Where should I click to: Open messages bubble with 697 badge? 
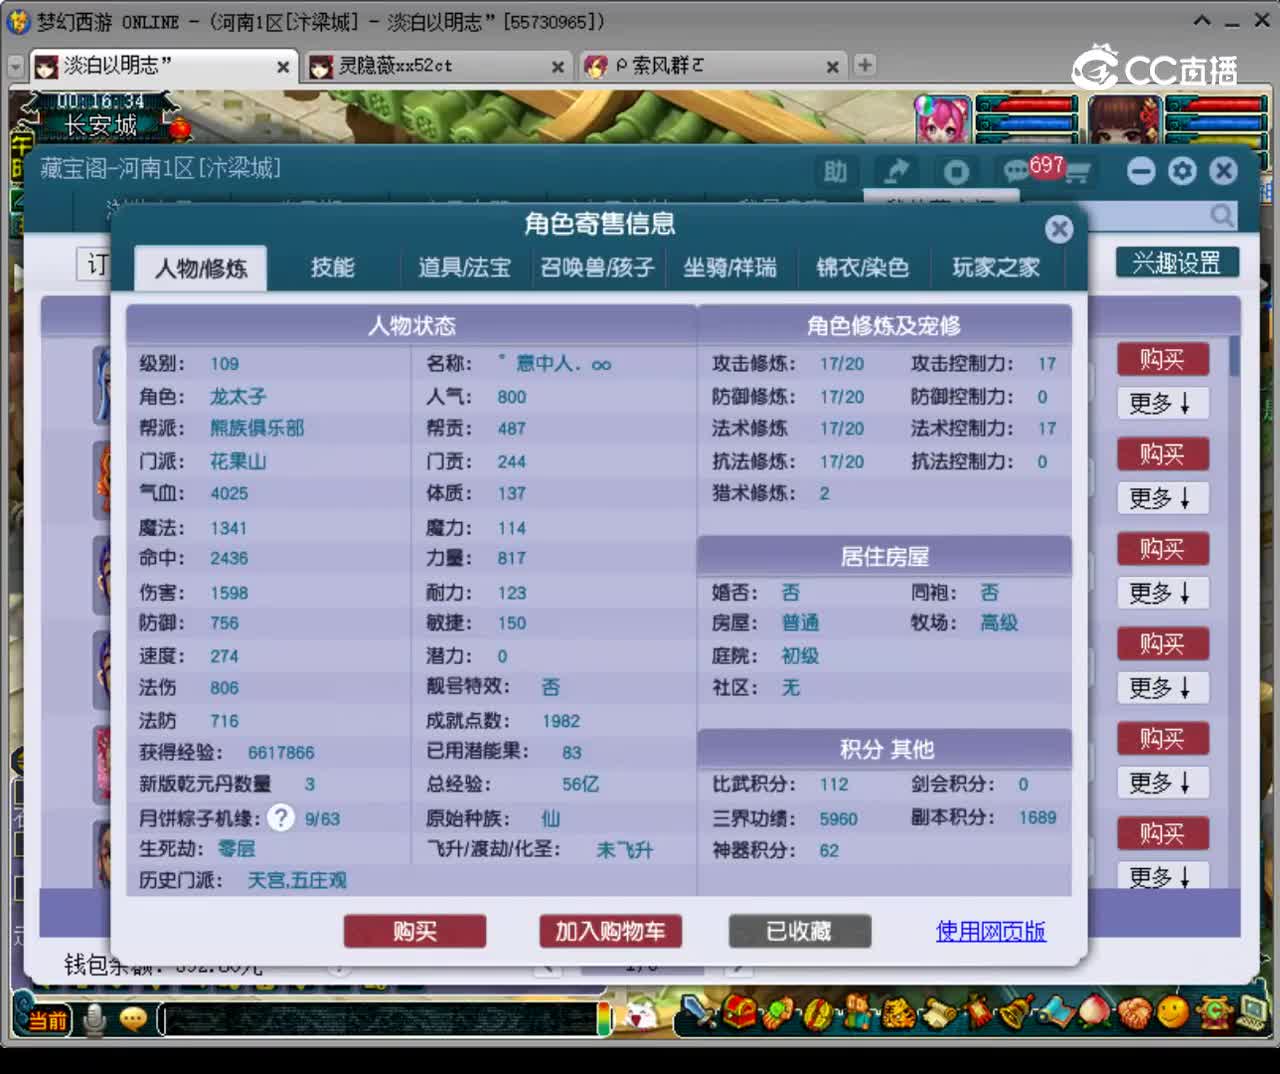coord(1017,172)
